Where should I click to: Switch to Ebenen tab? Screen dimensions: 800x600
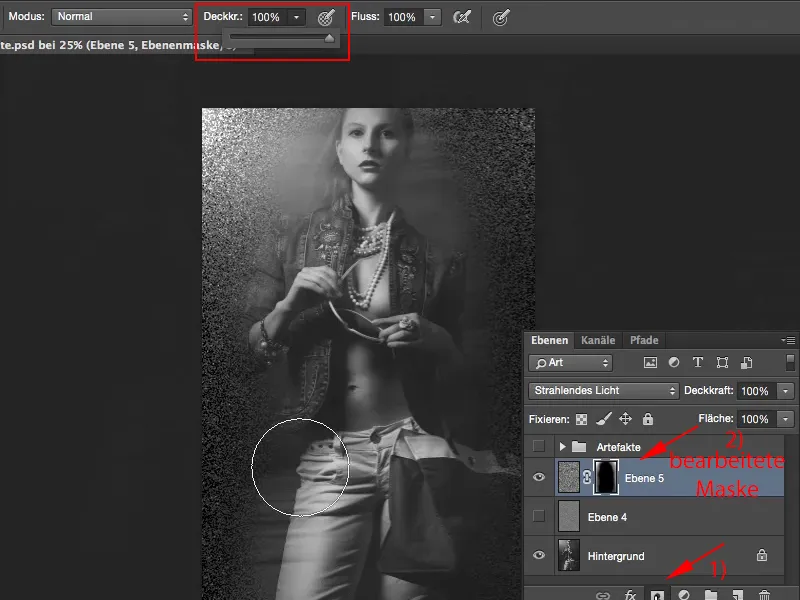[549, 340]
